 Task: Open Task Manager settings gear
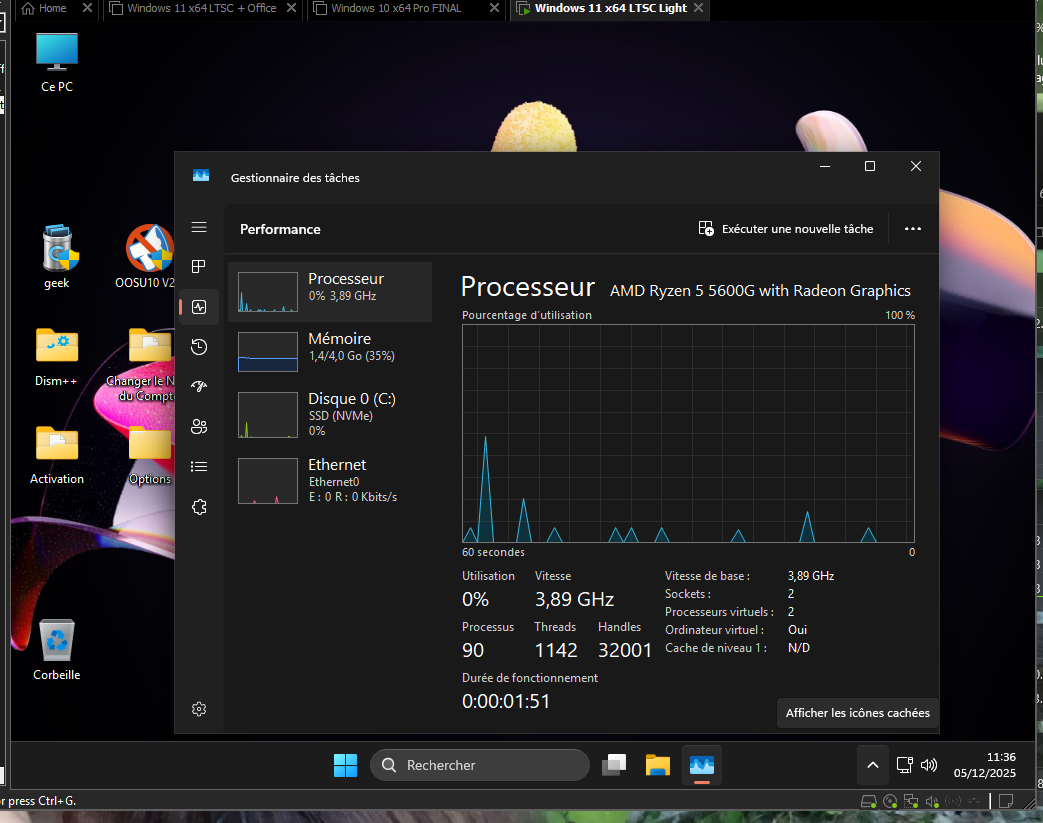199,709
